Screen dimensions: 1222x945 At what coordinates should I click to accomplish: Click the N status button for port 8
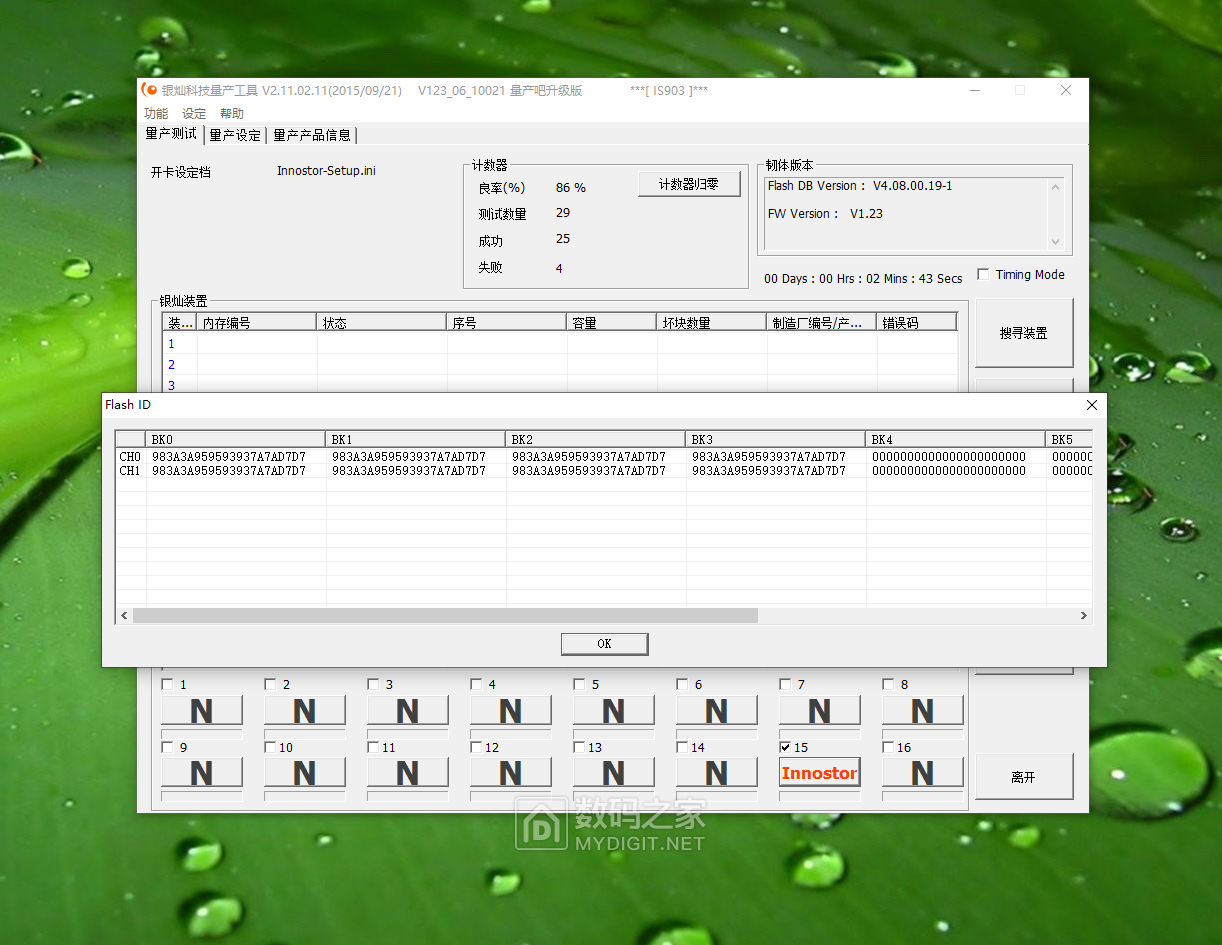tap(922, 711)
